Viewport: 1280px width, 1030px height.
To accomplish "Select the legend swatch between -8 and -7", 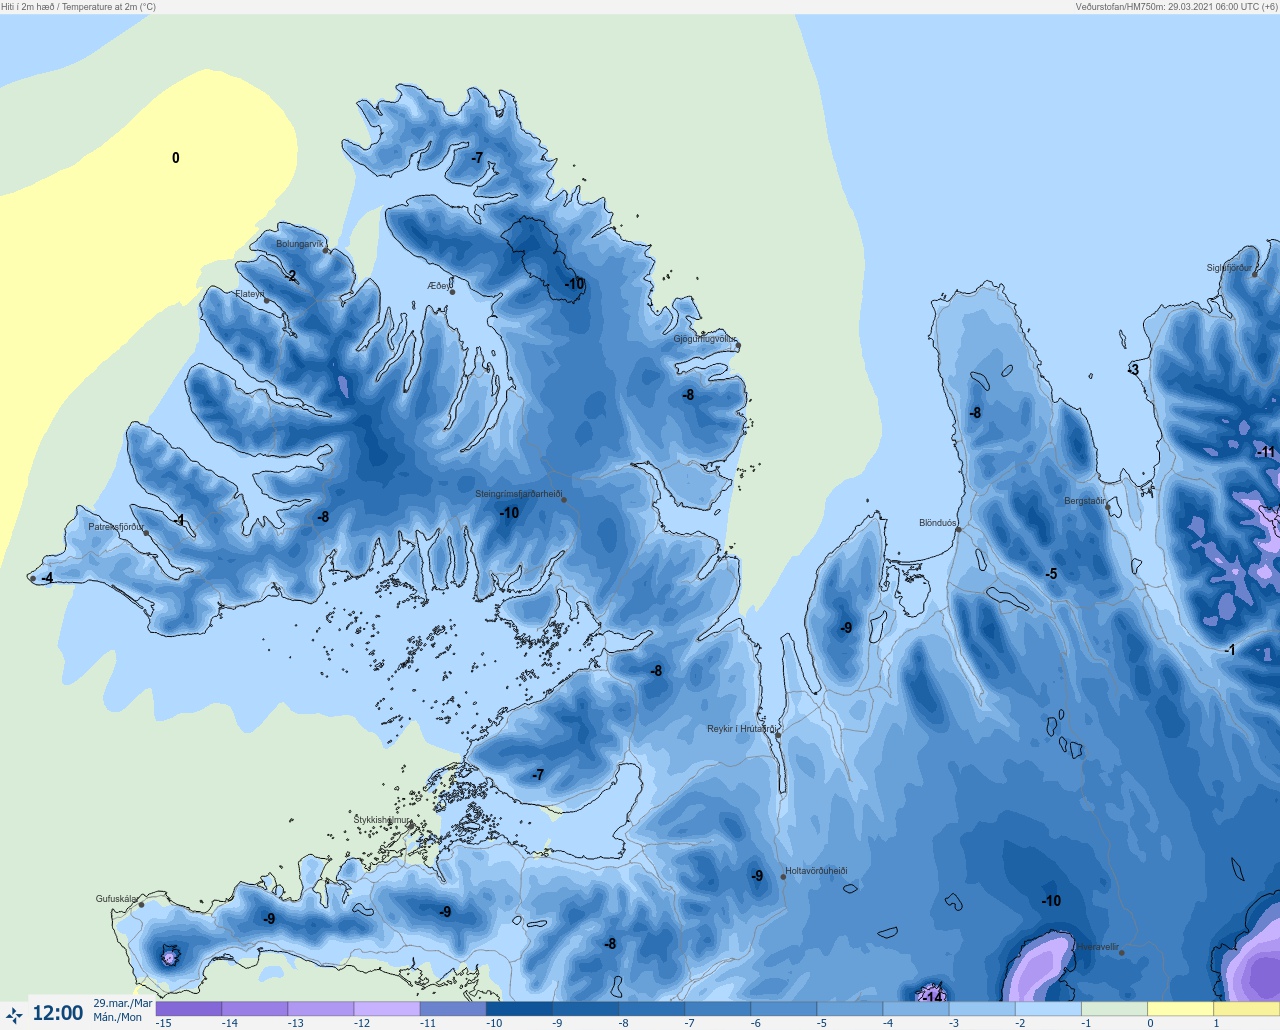I will 651,1009.
